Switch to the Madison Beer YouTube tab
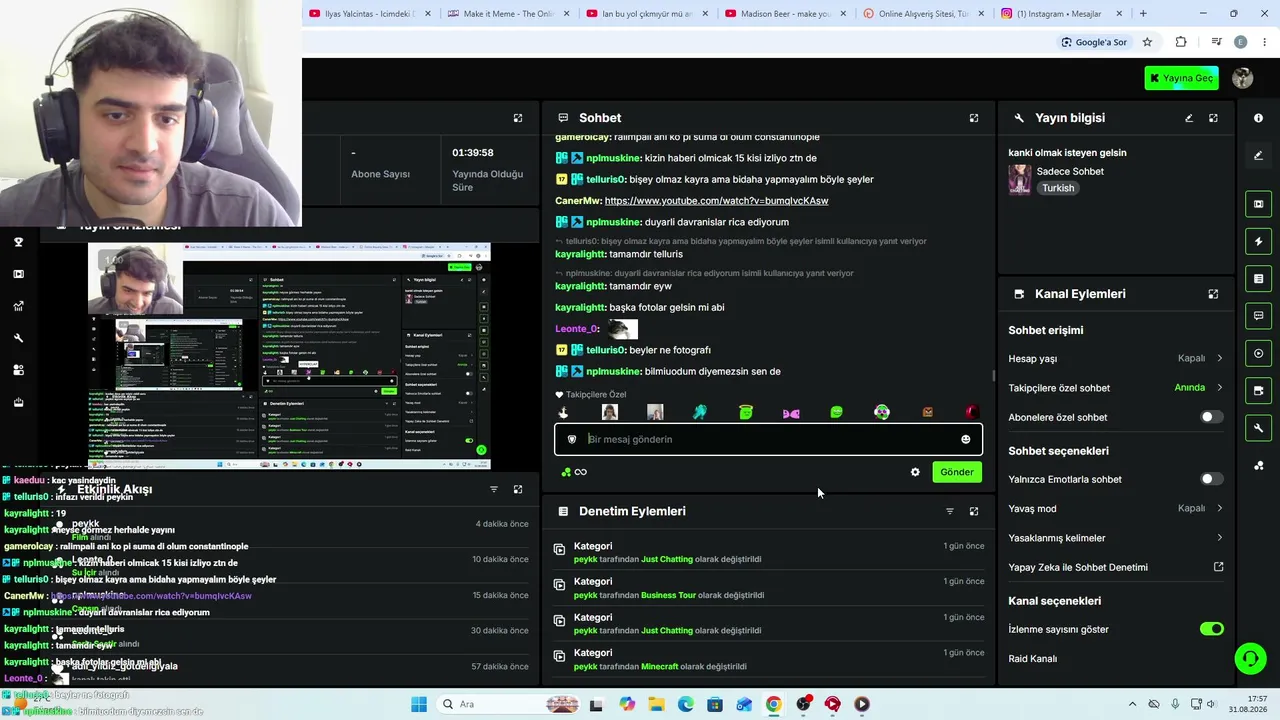This screenshot has width=1280, height=720. click(785, 14)
